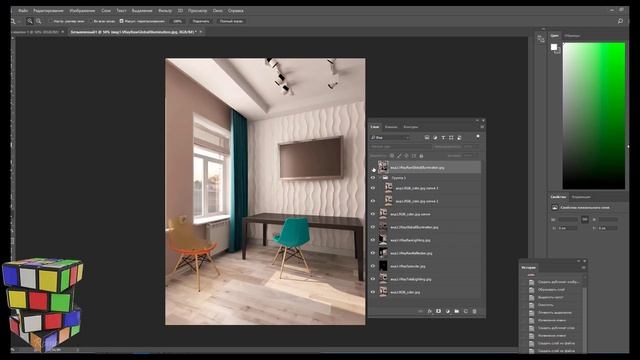This screenshot has height=360, width=640.
Task: Hide the RGB_color.jpg копия 3 layer
Action: tap(373, 188)
